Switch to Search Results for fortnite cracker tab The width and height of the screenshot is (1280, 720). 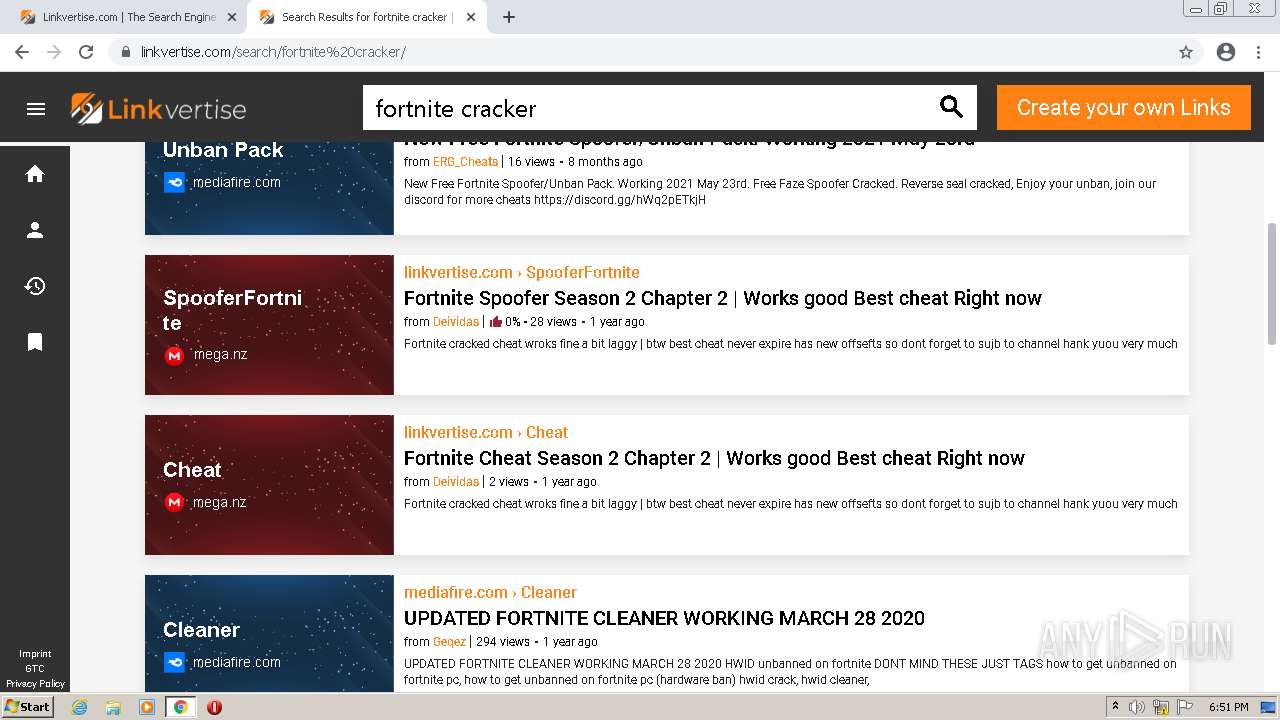click(x=365, y=17)
